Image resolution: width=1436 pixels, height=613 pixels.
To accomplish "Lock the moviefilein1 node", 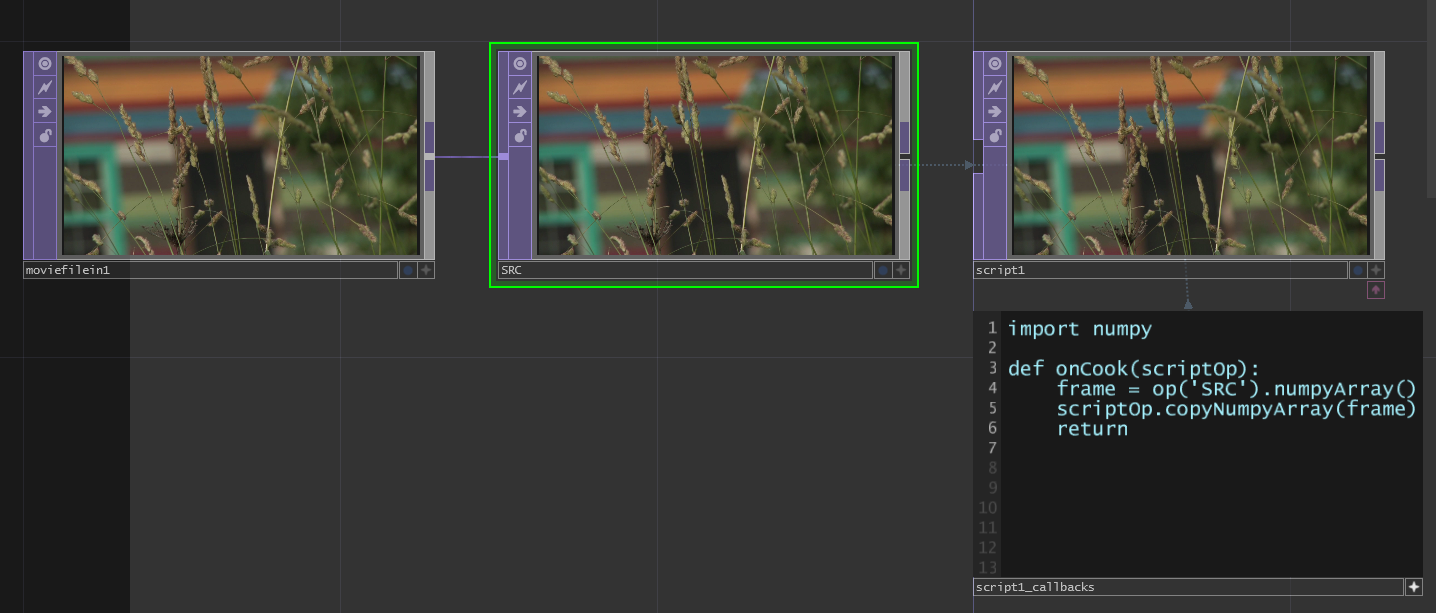I will click(x=45, y=135).
